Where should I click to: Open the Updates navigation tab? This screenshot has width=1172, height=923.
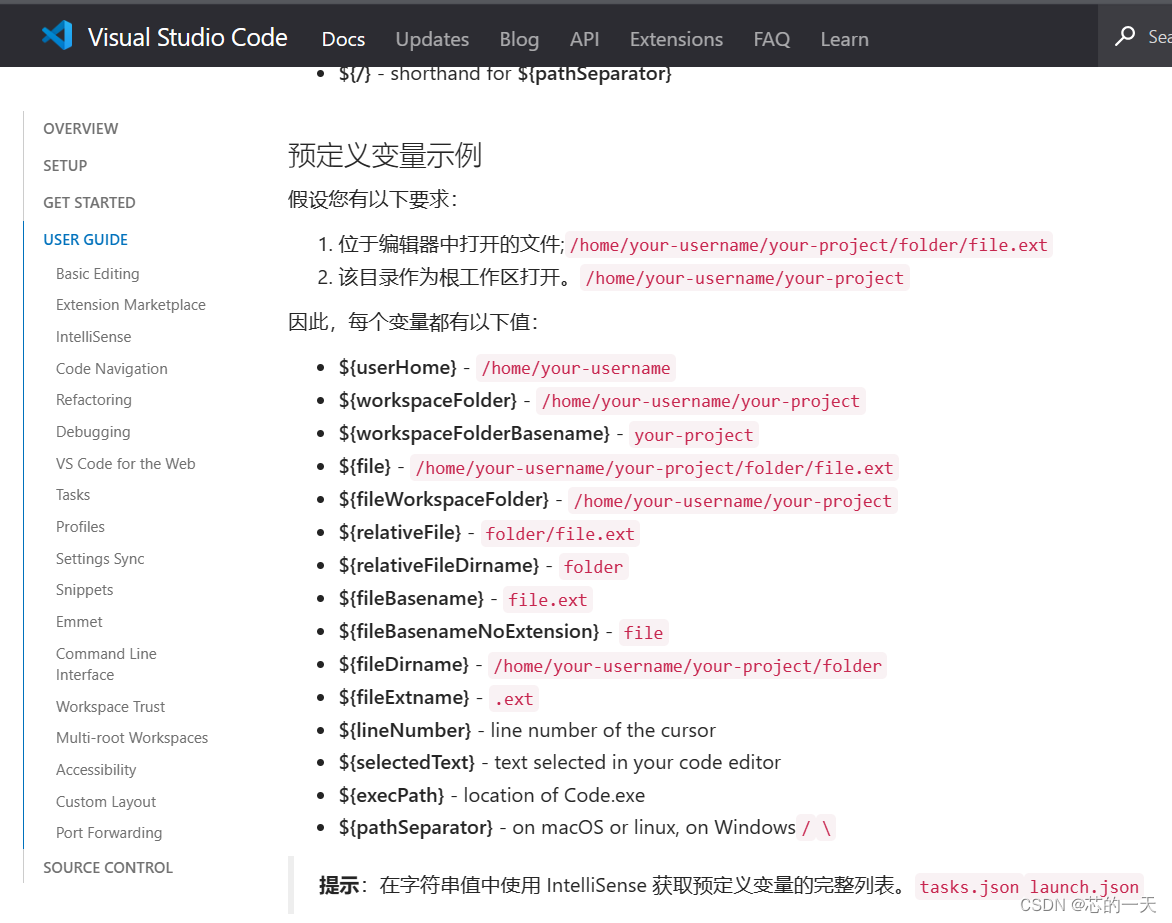coord(432,39)
